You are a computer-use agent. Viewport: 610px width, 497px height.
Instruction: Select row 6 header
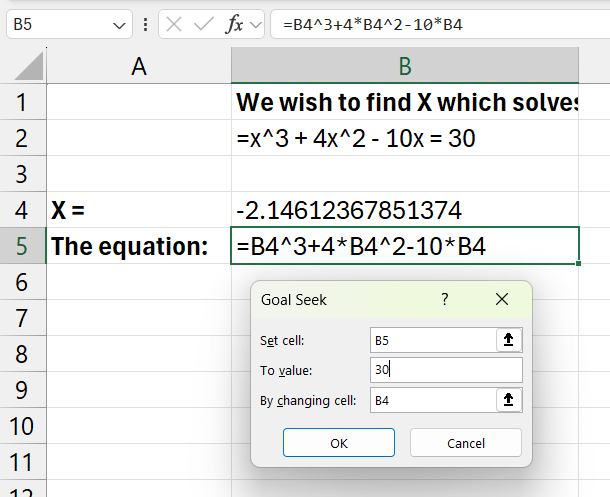(23, 282)
